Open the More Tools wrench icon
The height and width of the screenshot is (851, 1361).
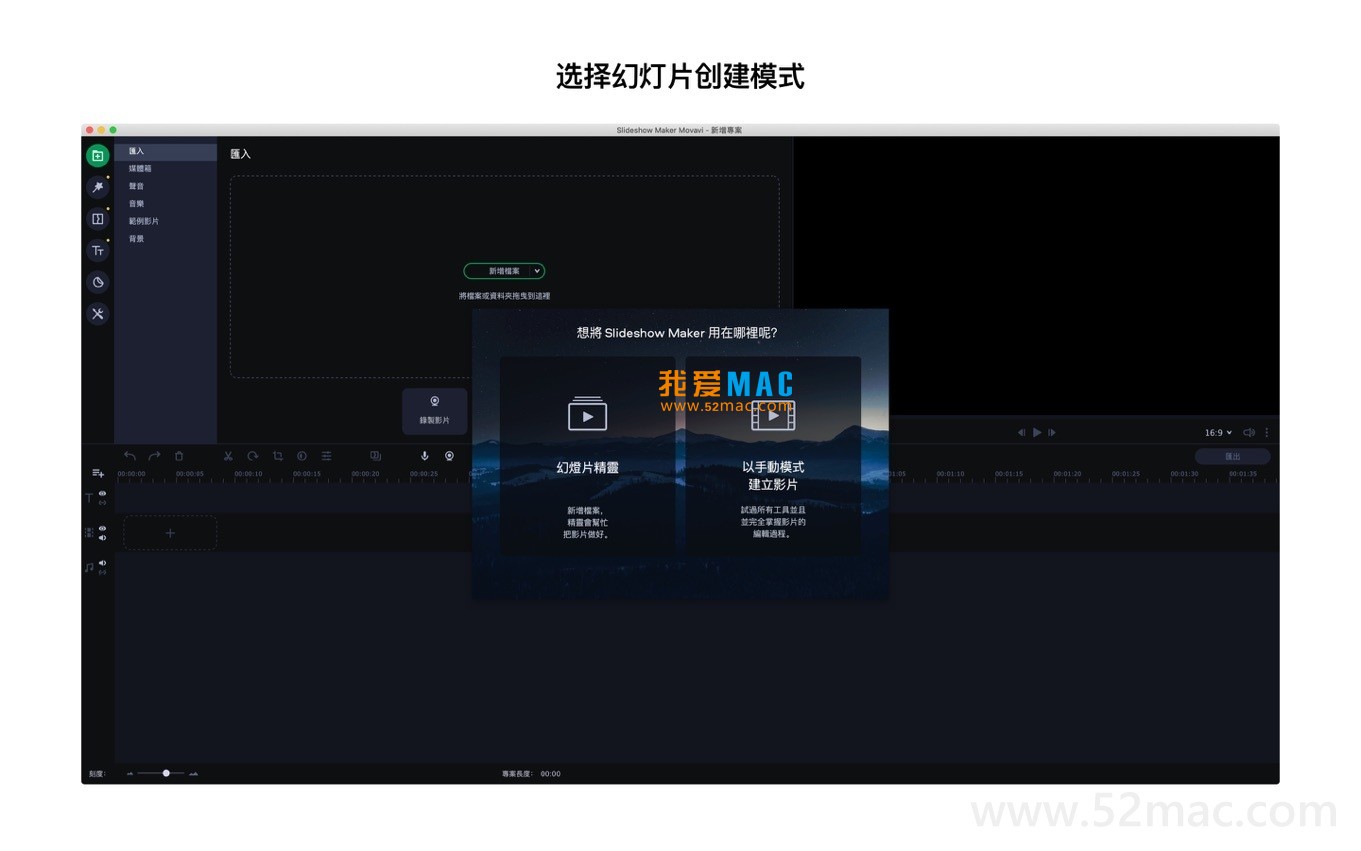click(x=97, y=314)
